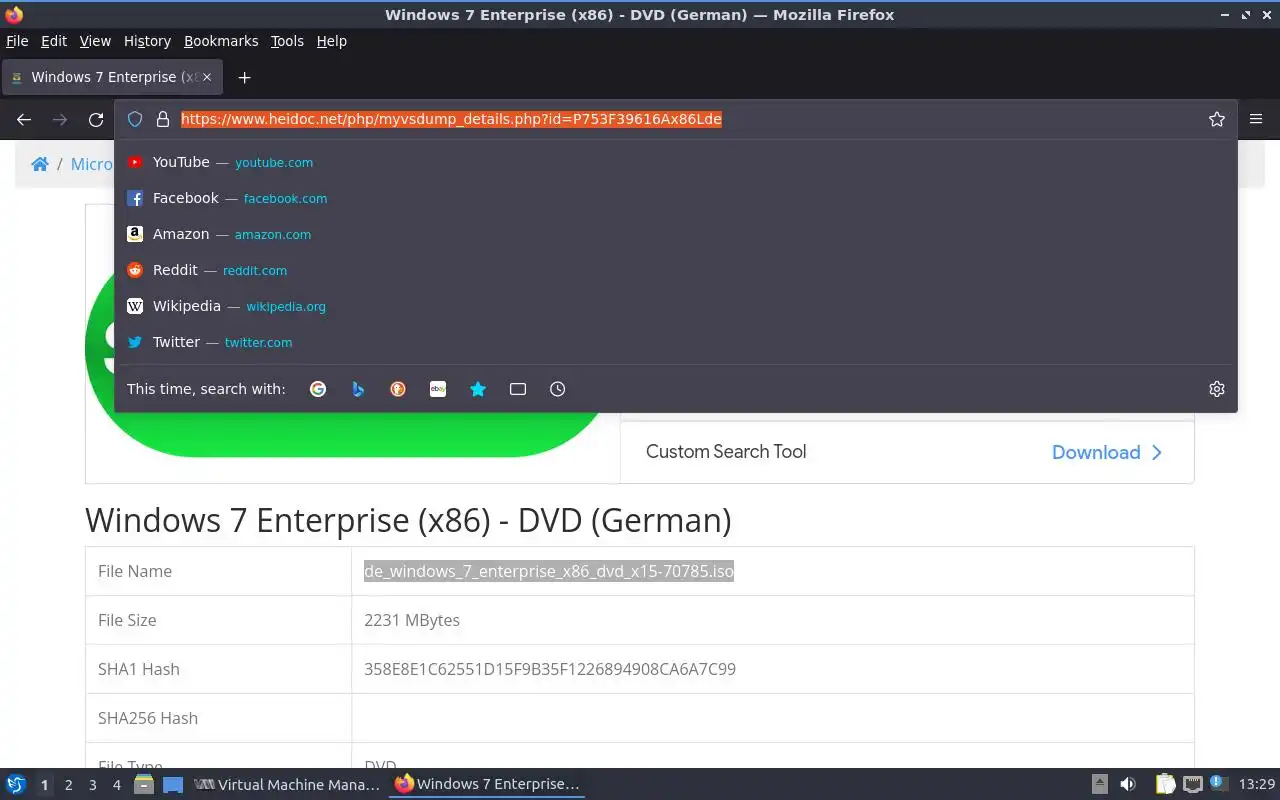
Task: Open the file manager icon in taskbar
Action: [x=143, y=785]
